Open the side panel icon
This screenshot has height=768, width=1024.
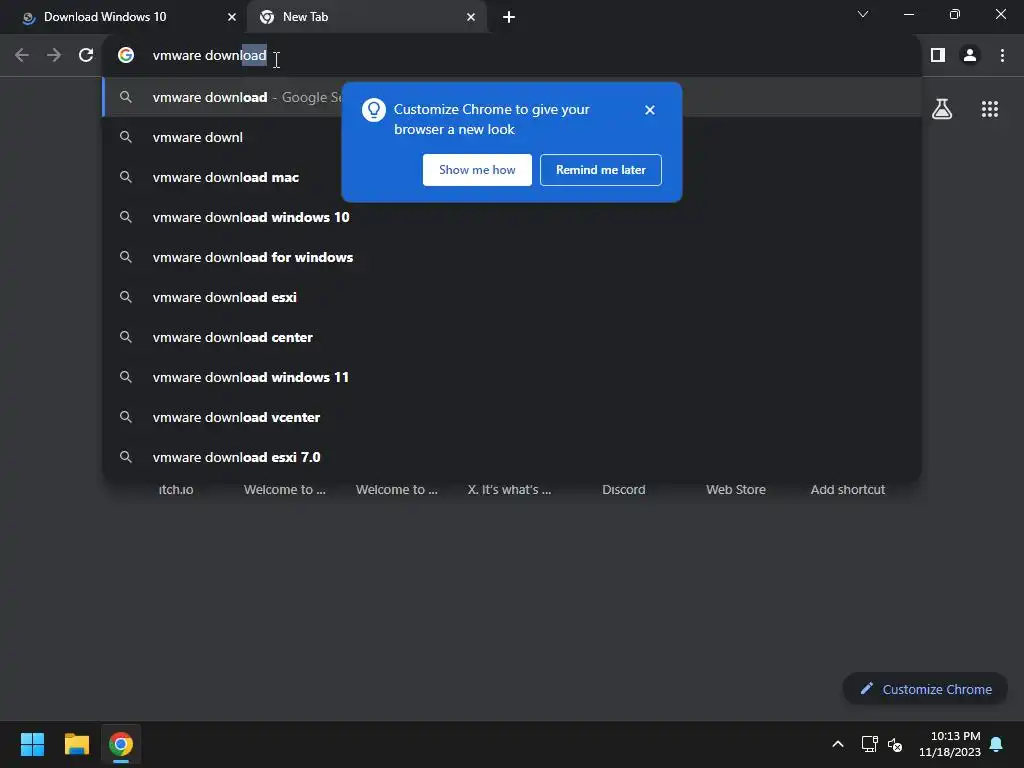click(938, 56)
